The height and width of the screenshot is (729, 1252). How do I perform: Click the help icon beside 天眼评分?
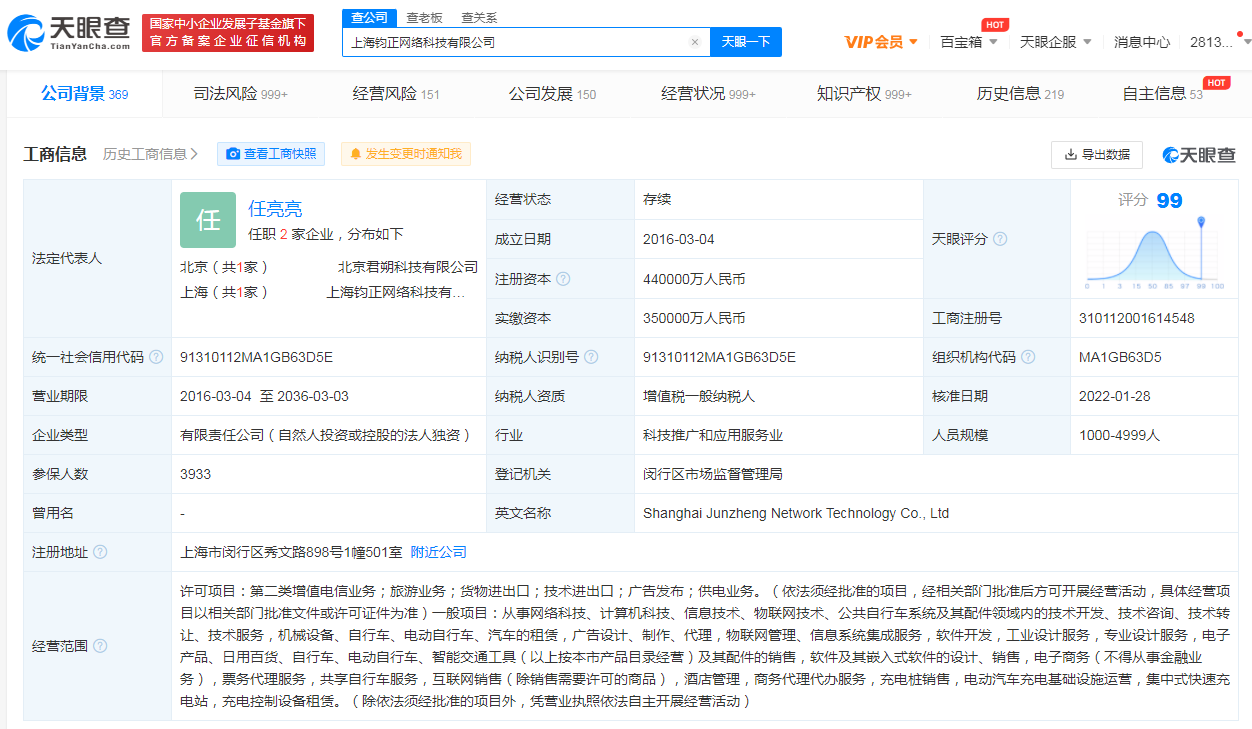point(1000,239)
